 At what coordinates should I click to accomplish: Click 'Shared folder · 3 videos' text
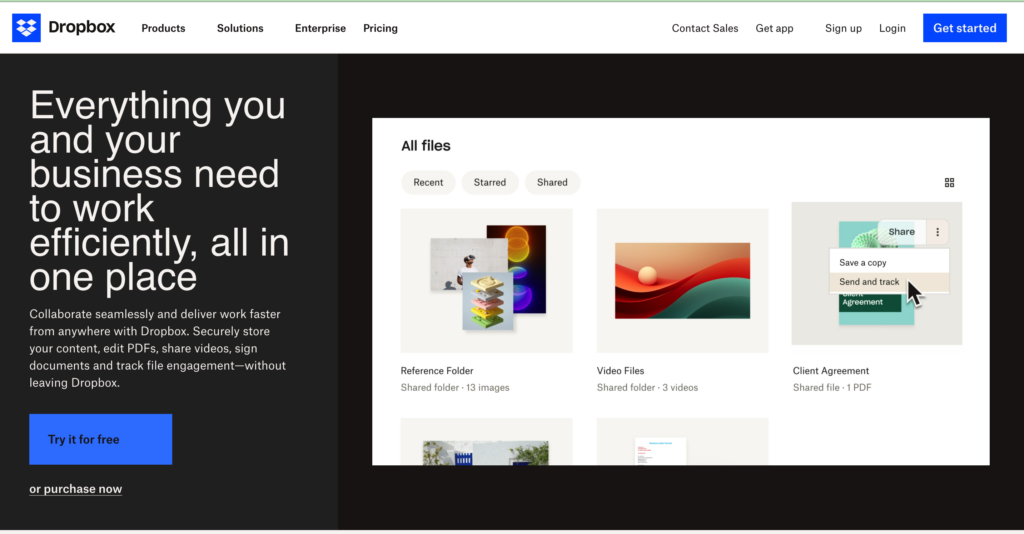(647, 388)
